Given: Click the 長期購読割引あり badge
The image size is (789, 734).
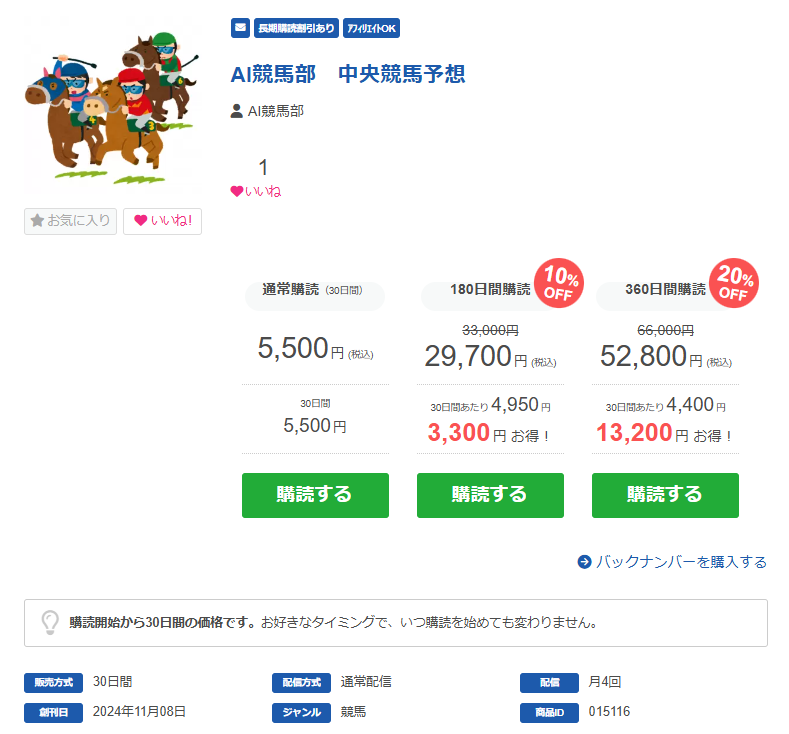Looking at the screenshot, I should tap(296, 28).
